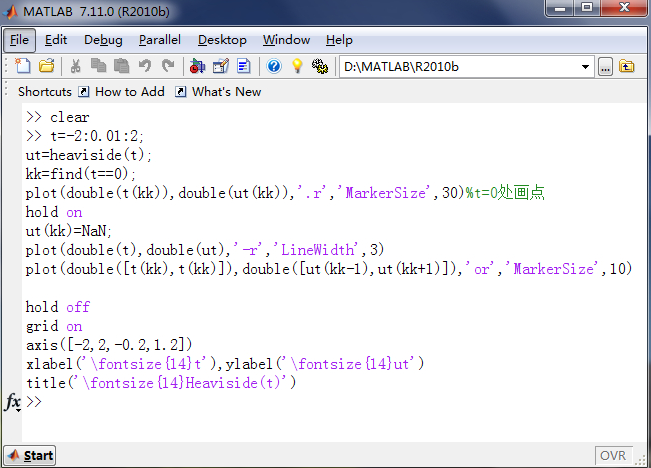Expand the current folder dropdown arrow

click(585, 67)
